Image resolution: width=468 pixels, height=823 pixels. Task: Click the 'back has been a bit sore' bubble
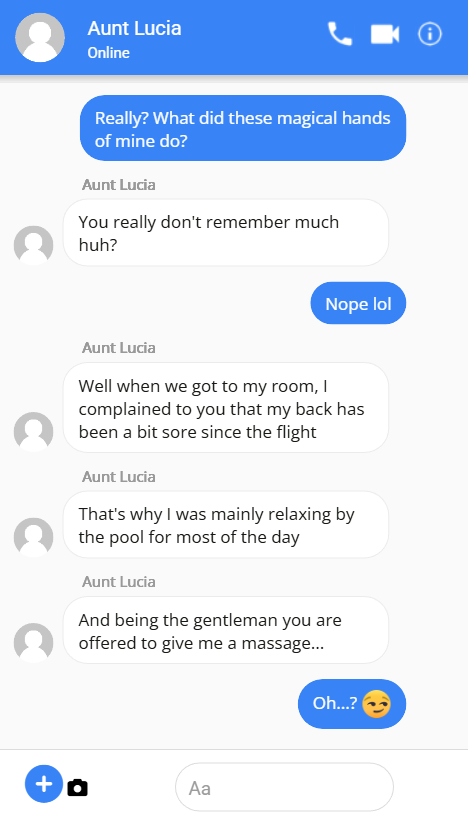pyautogui.click(x=226, y=408)
